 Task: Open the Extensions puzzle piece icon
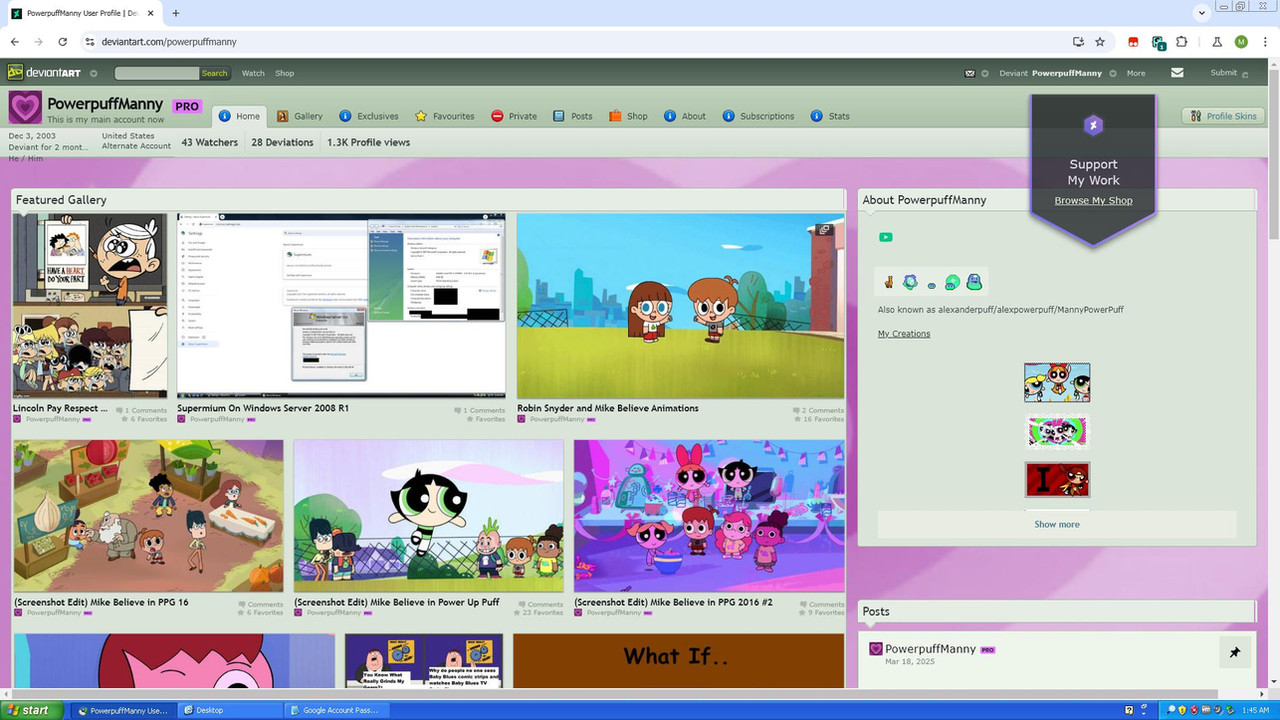click(x=1182, y=42)
